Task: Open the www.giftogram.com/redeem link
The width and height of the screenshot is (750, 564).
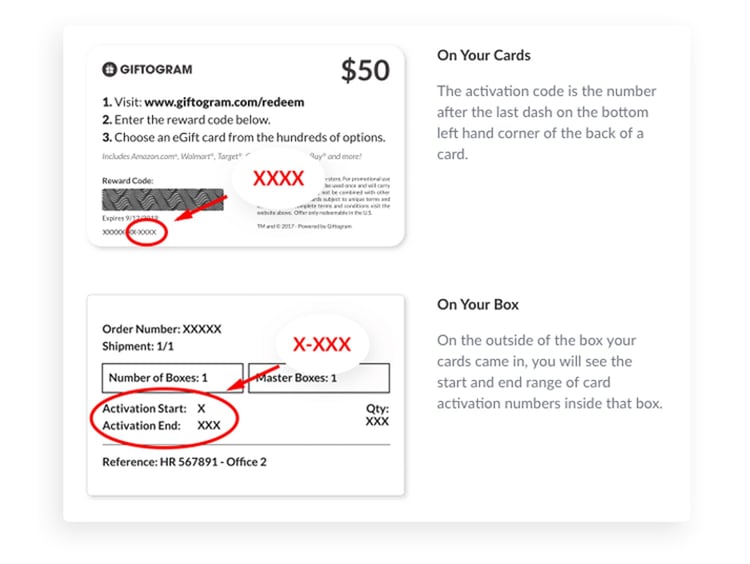Action: pyautogui.click(x=224, y=102)
